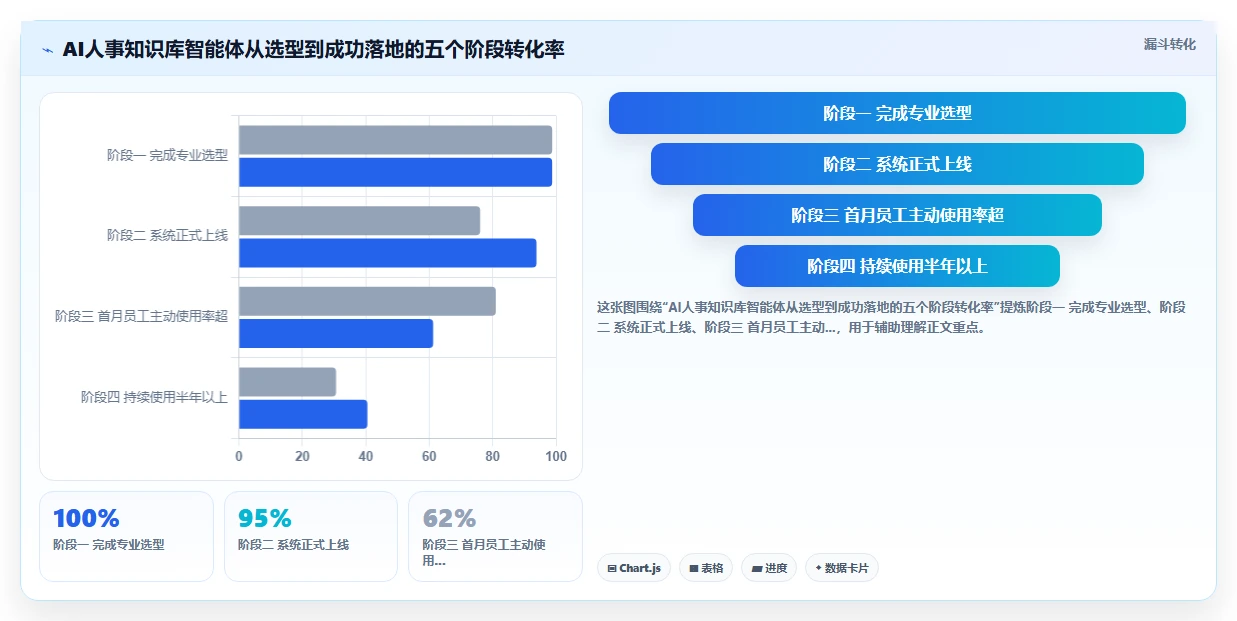Viewport: 1237px width, 621px height.
Task: Select funnel stage 阶段一 完成专业选型
Action: [897, 113]
